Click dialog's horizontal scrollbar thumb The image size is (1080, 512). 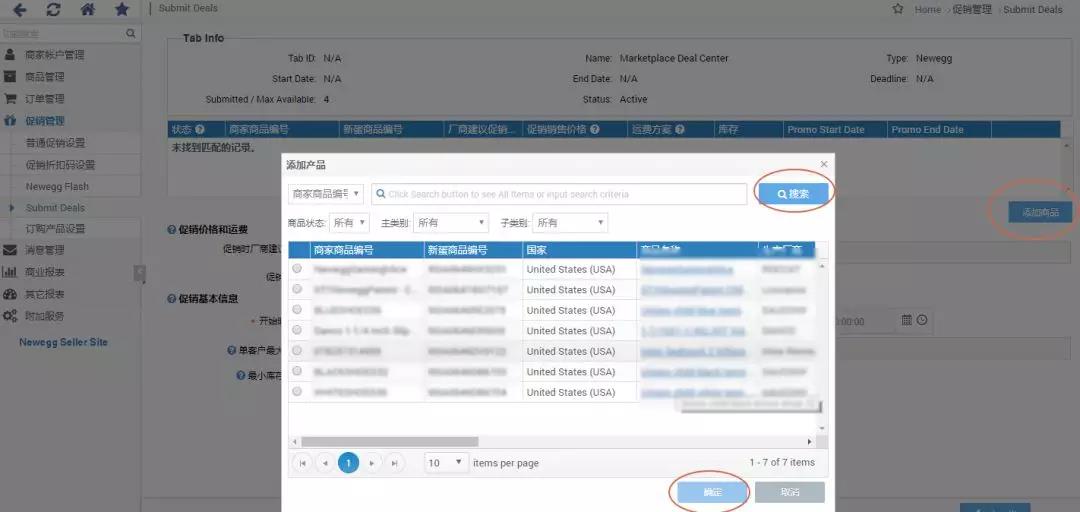pyautogui.click(x=389, y=441)
